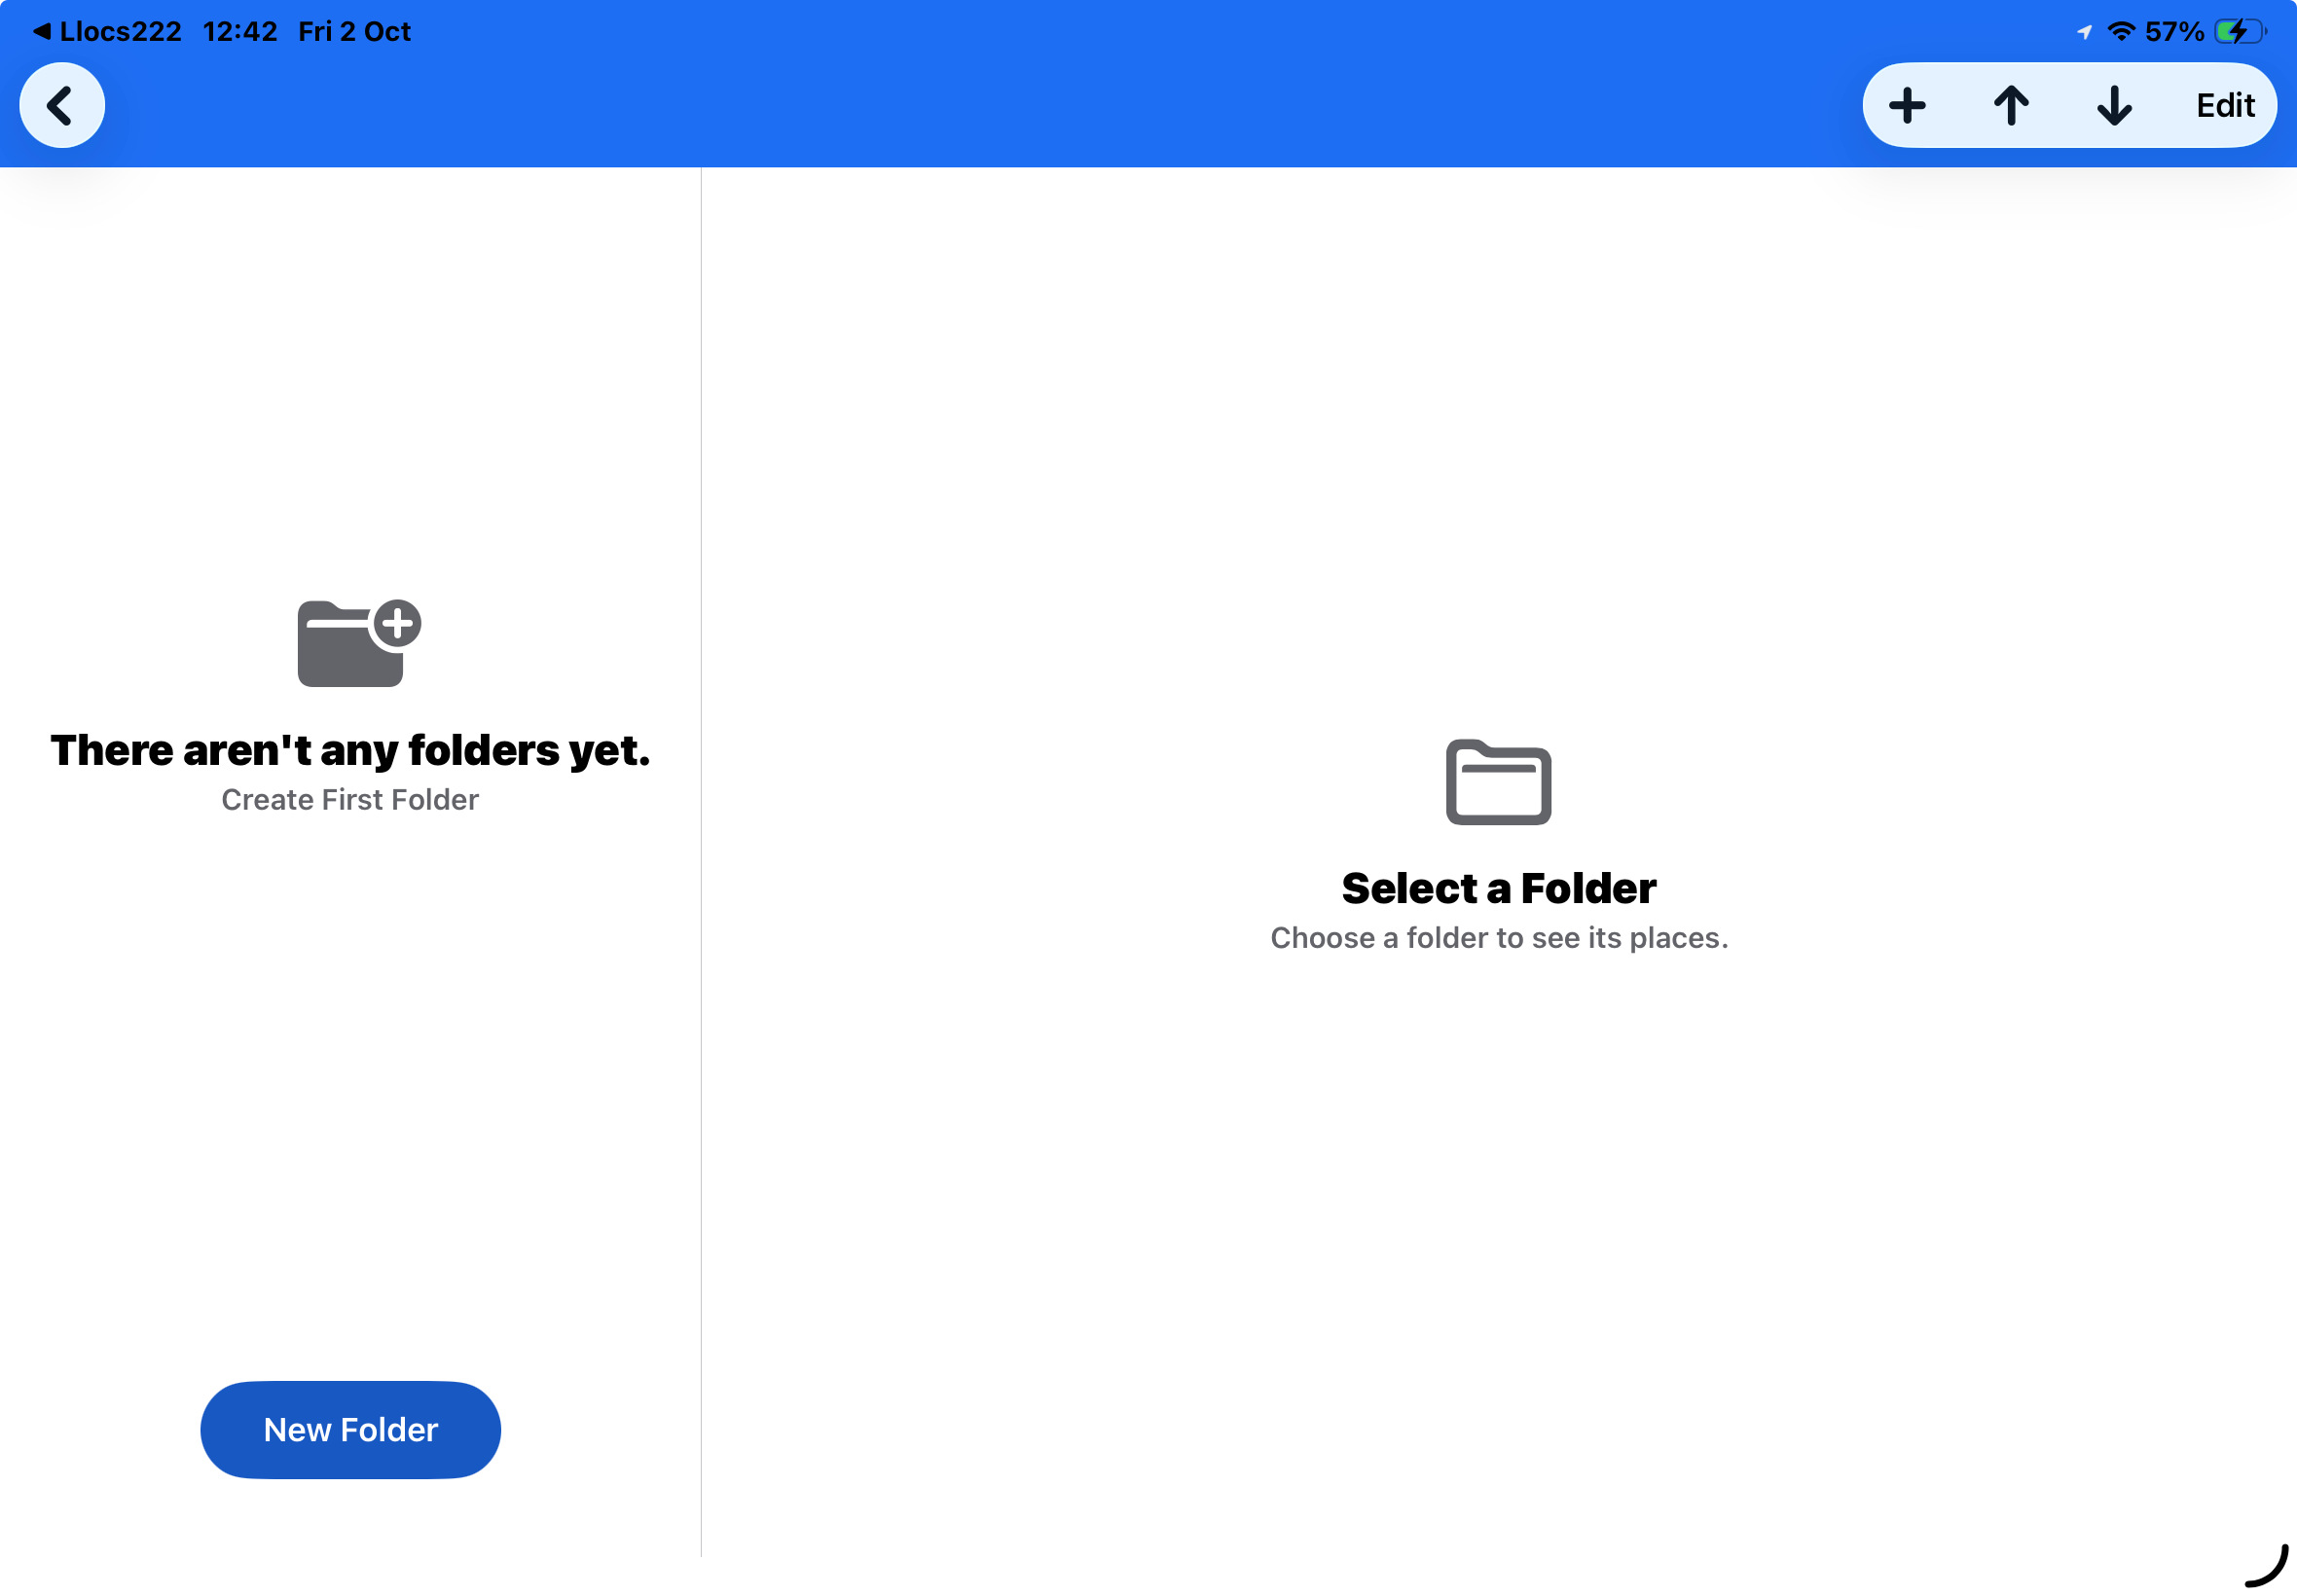Screen dimensions: 2297x1596
Task: Click the folder-plus icon in sidebar
Action: point(359,643)
